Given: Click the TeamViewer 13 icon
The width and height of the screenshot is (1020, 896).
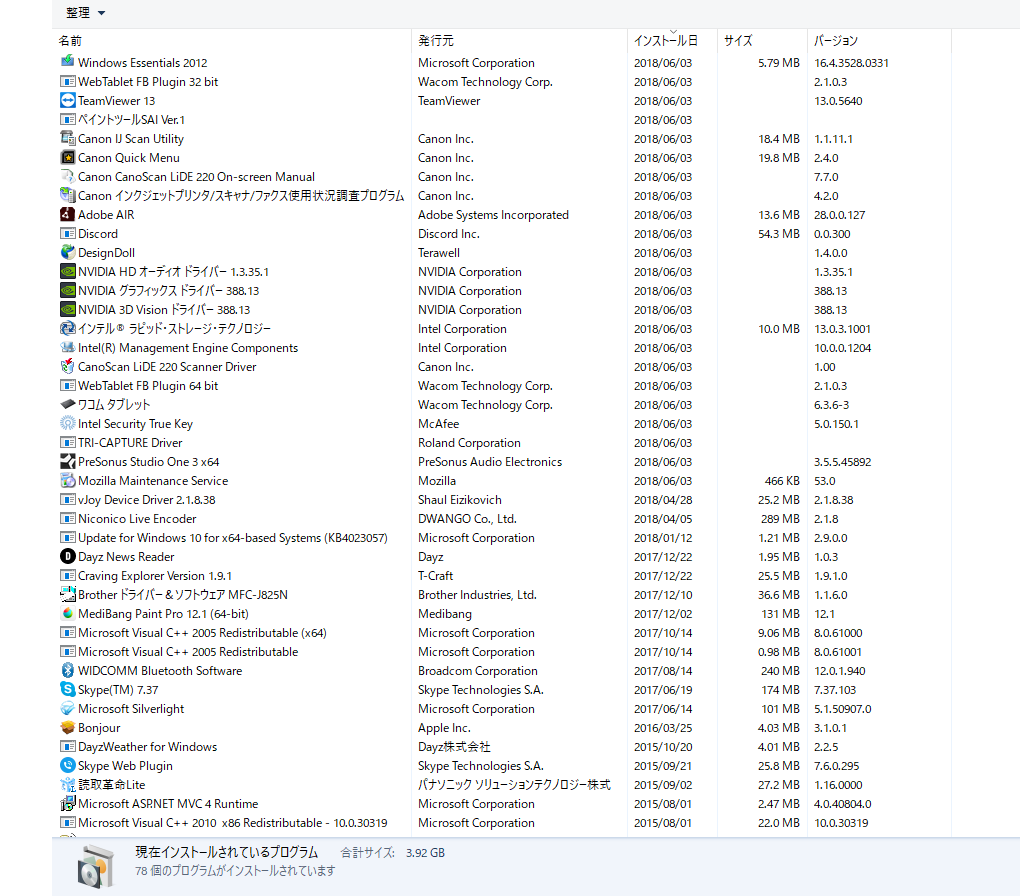Looking at the screenshot, I should tap(68, 100).
